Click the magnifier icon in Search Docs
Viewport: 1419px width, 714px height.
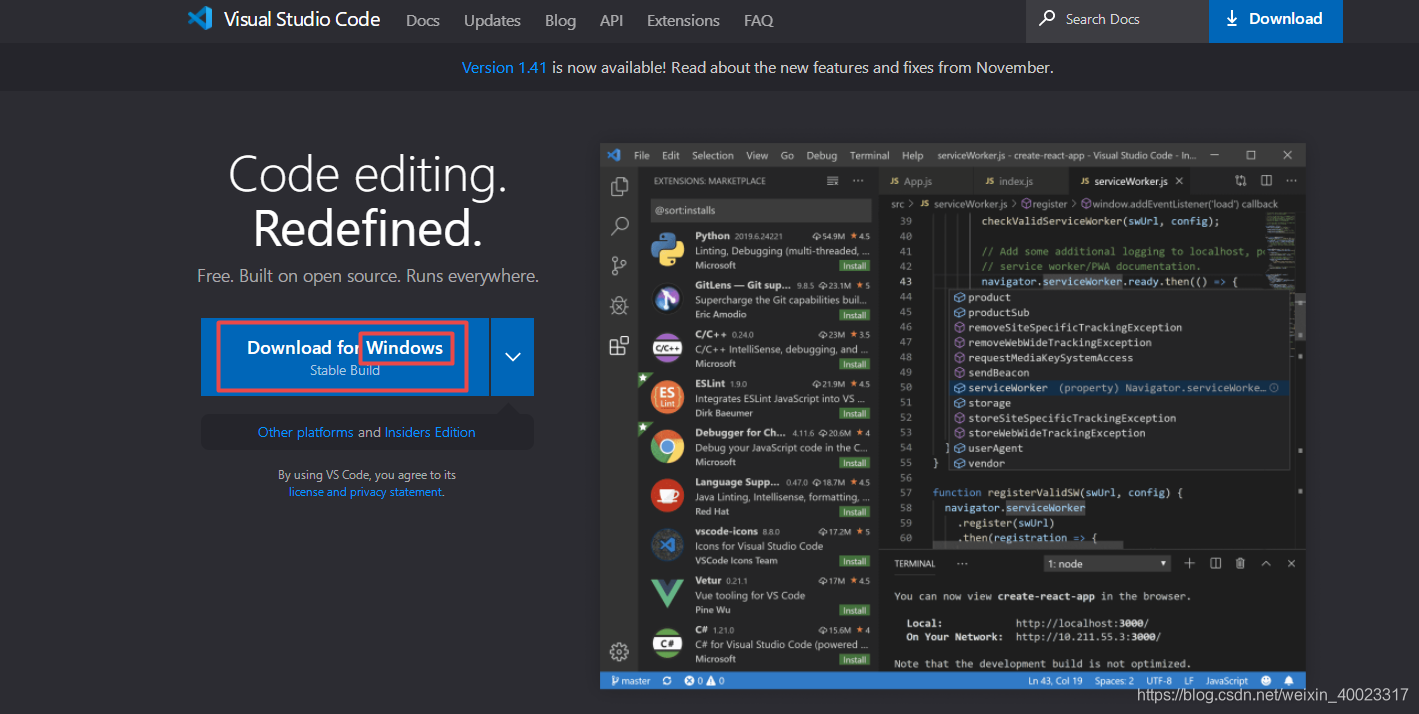pyautogui.click(x=1047, y=18)
